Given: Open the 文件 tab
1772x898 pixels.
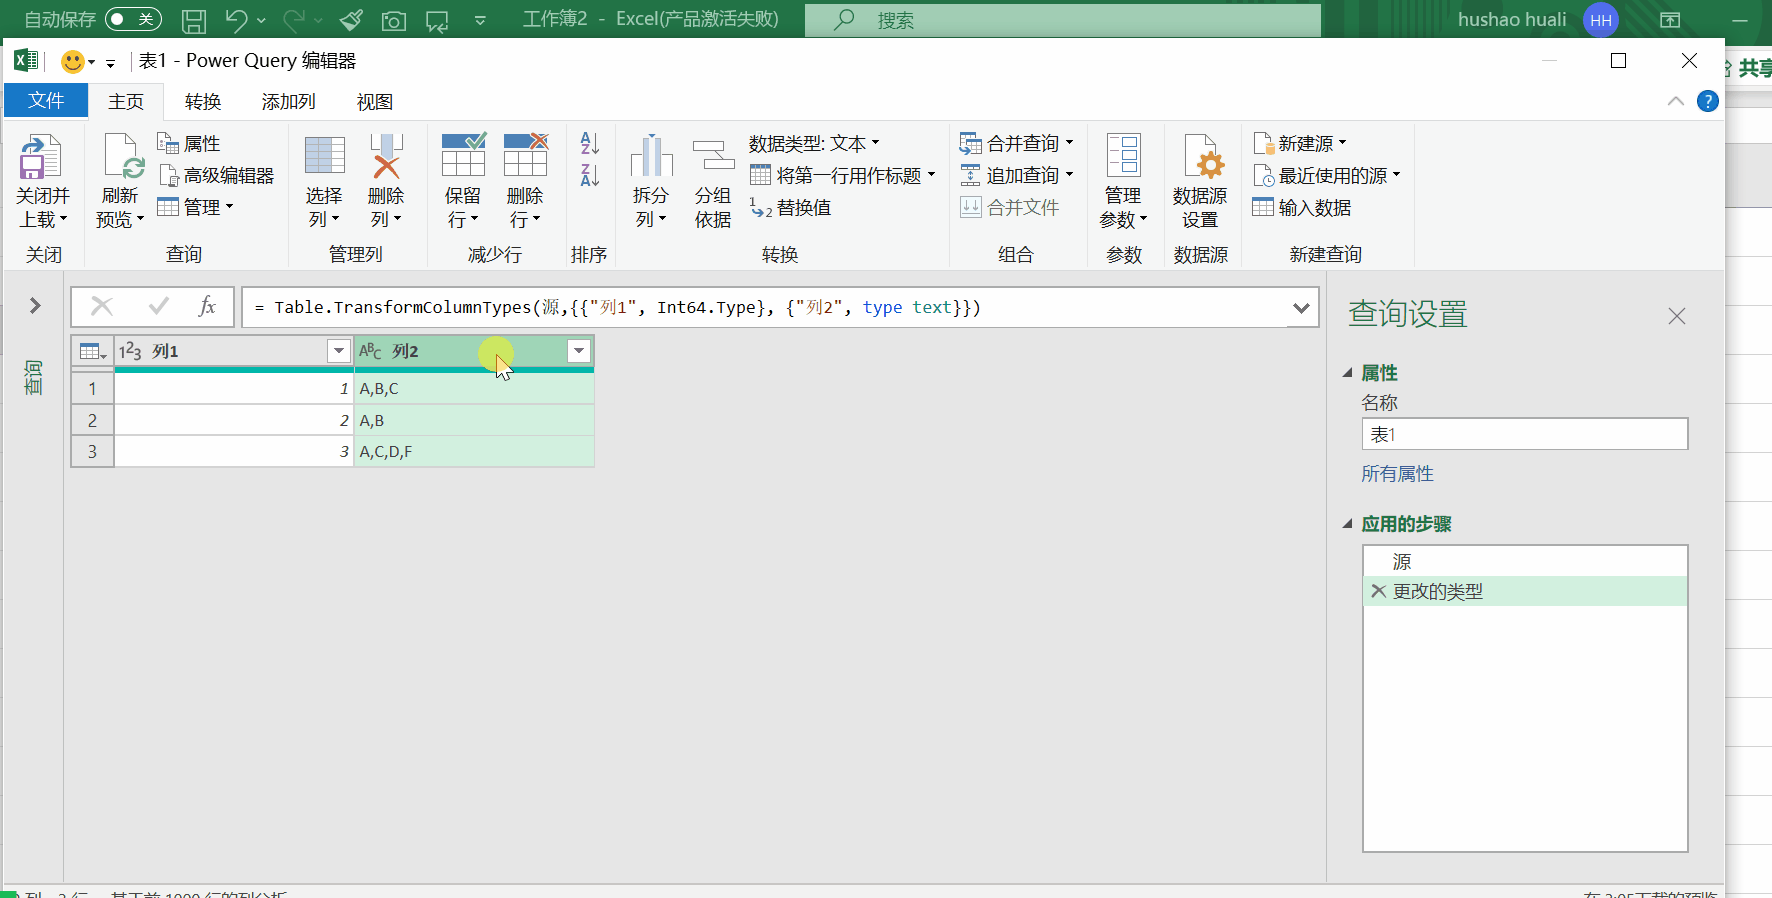Looking at the screenshot, I should coord(46,101).
